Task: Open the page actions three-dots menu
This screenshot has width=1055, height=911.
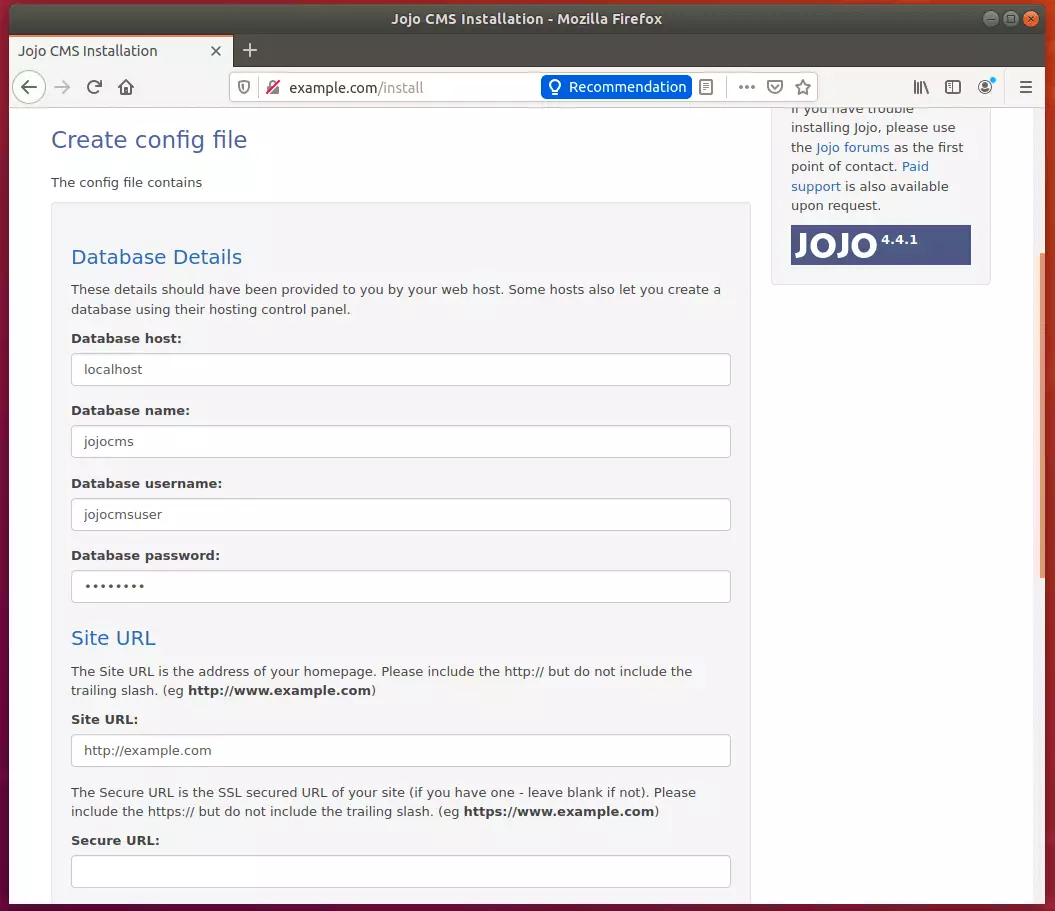Action: [x=747, y=87]
